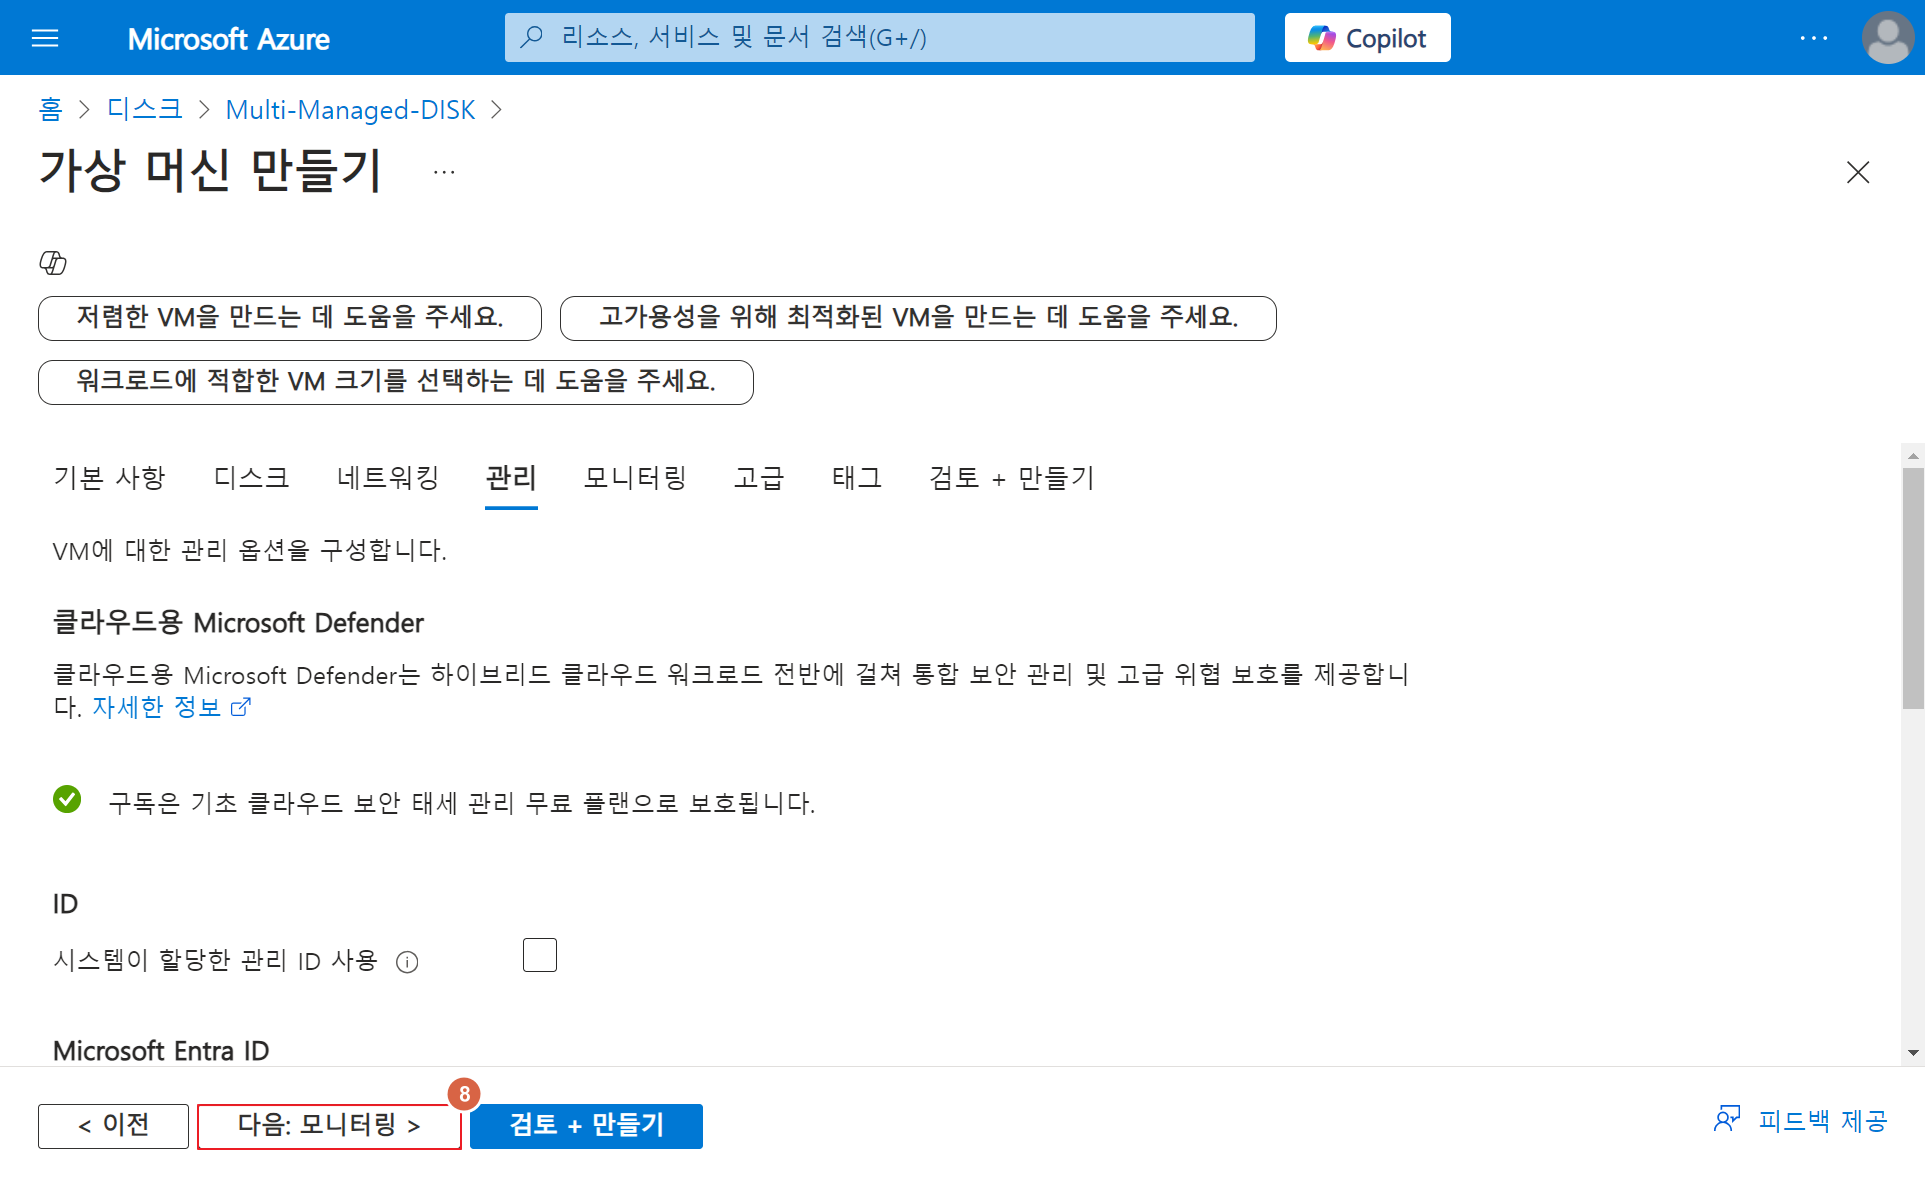Click the blue 검토 + 만들기 button
The image size is (1925, 1195).
pos(586,1125)
